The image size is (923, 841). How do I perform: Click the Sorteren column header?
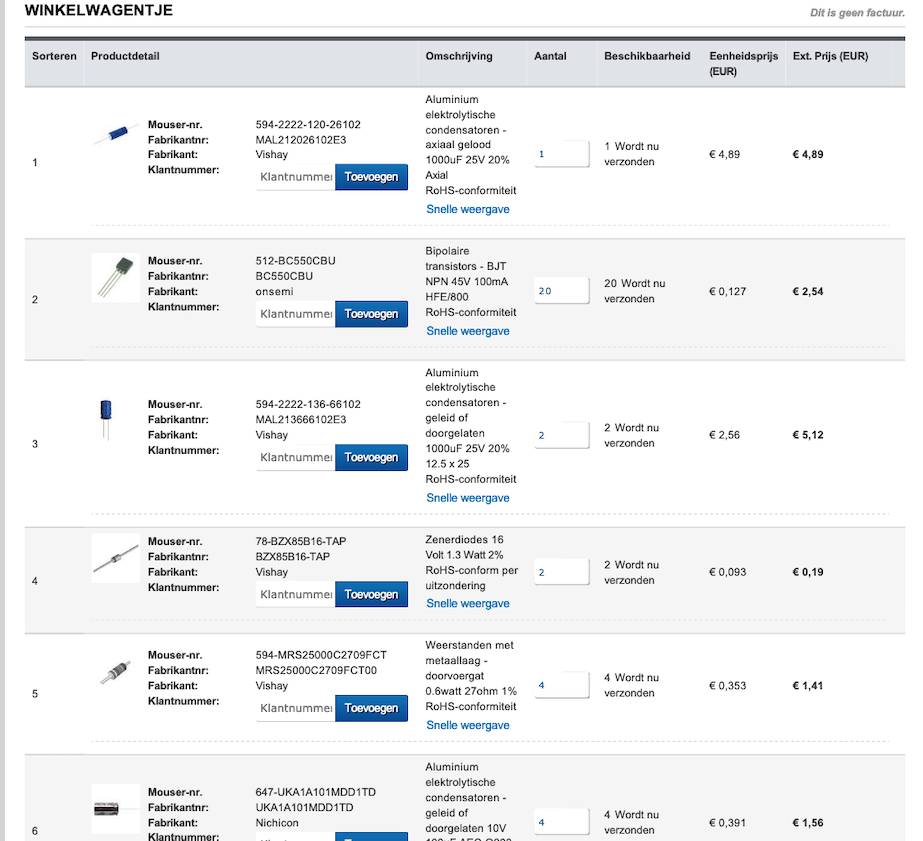pyautogui.click(x=54, y=56)
